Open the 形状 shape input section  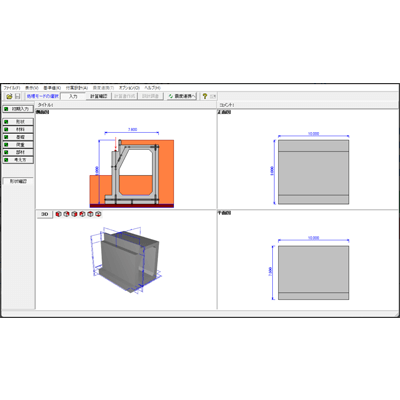point(18,122)
